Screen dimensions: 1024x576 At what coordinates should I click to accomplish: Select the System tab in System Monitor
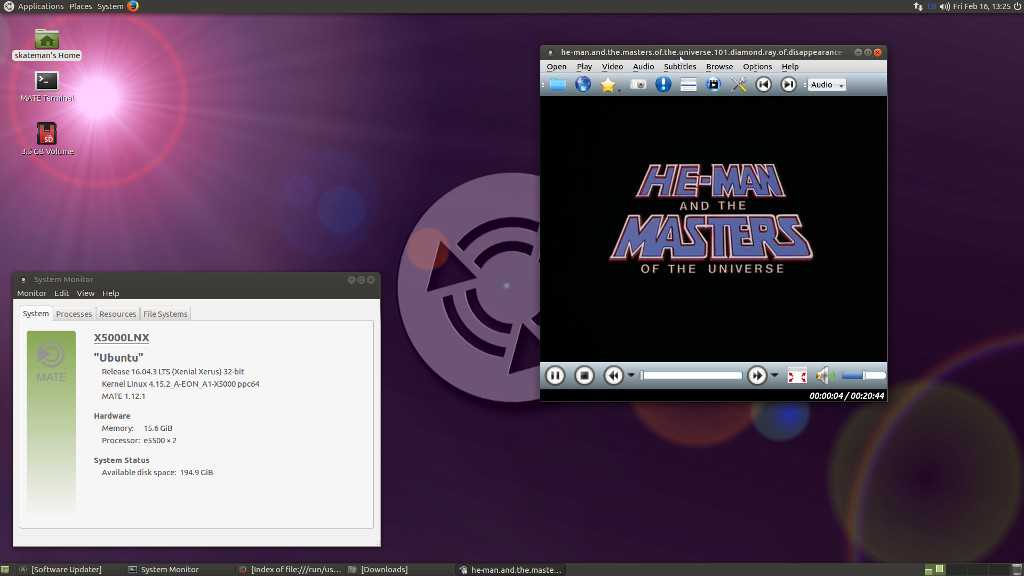tap(36, 313)
